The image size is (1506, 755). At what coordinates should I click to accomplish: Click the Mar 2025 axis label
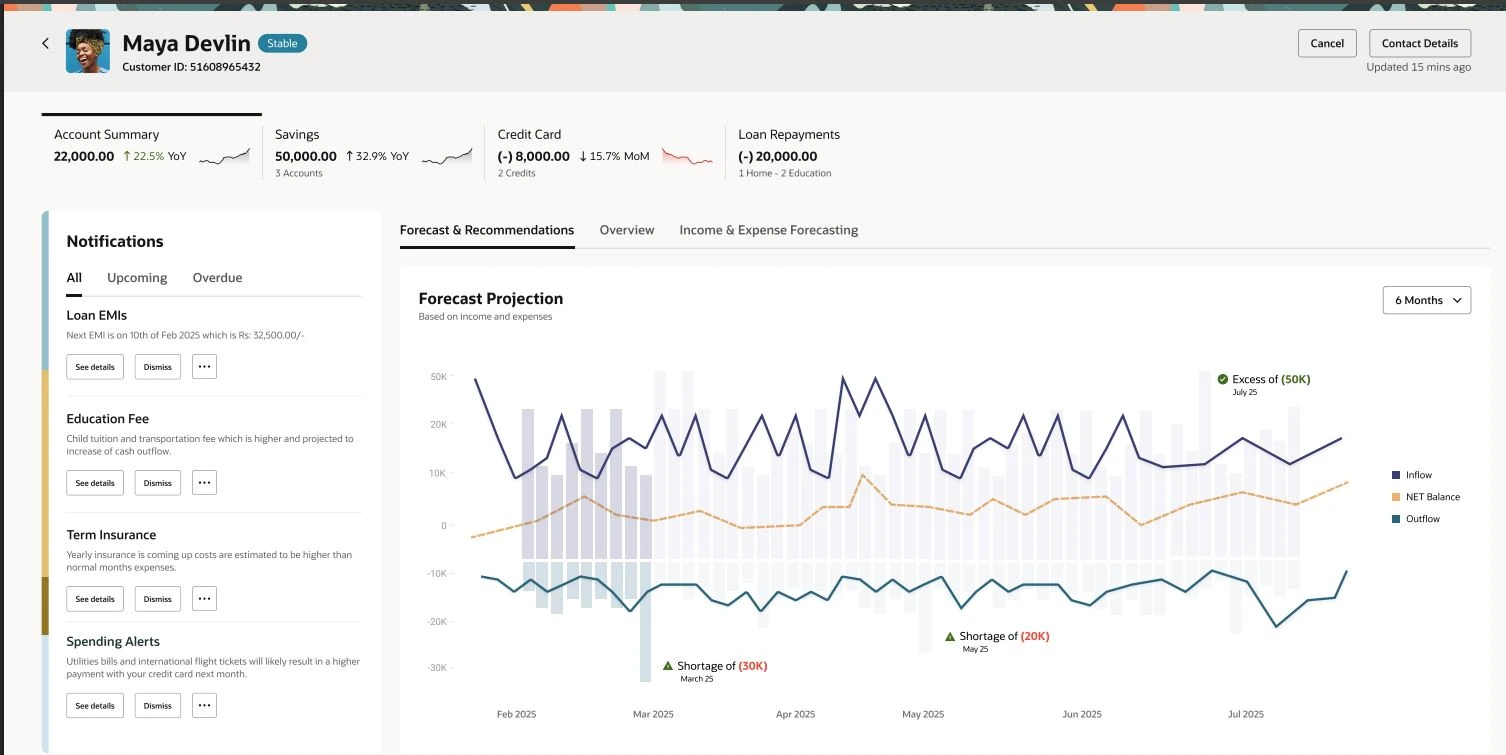coord(653,714)
